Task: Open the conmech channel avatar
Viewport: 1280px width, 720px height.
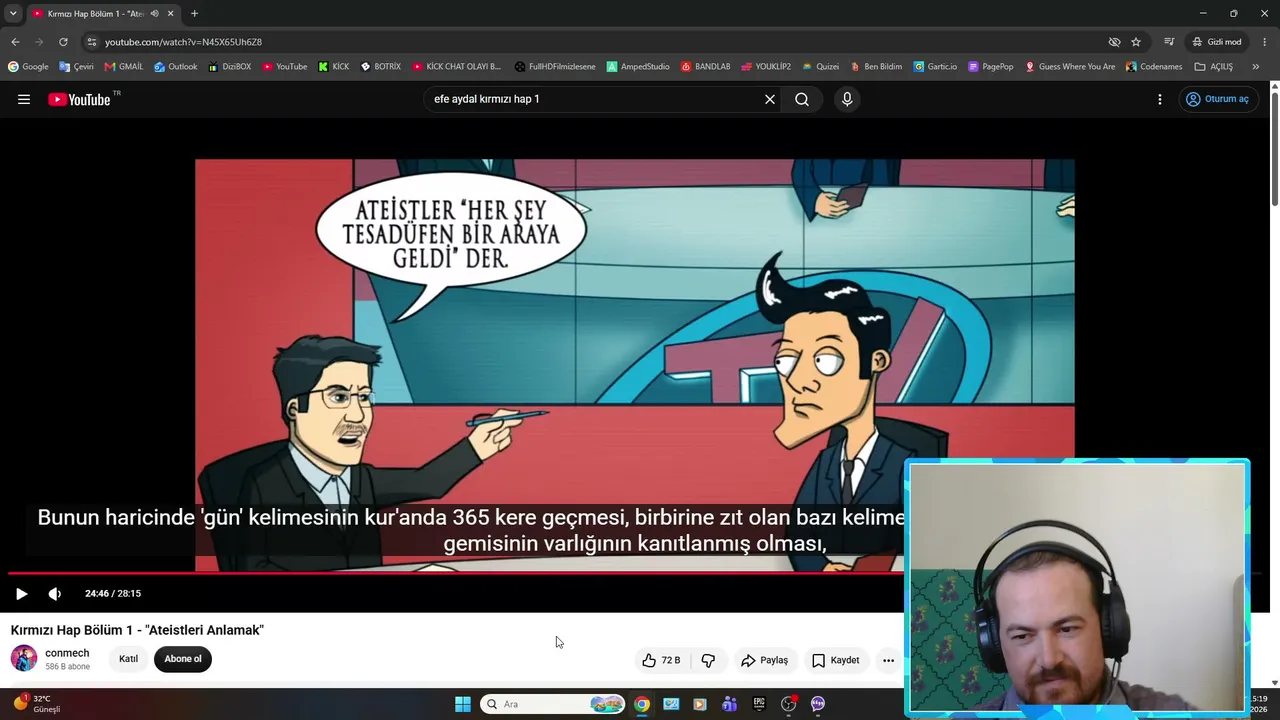Action: tap(24, 658)
